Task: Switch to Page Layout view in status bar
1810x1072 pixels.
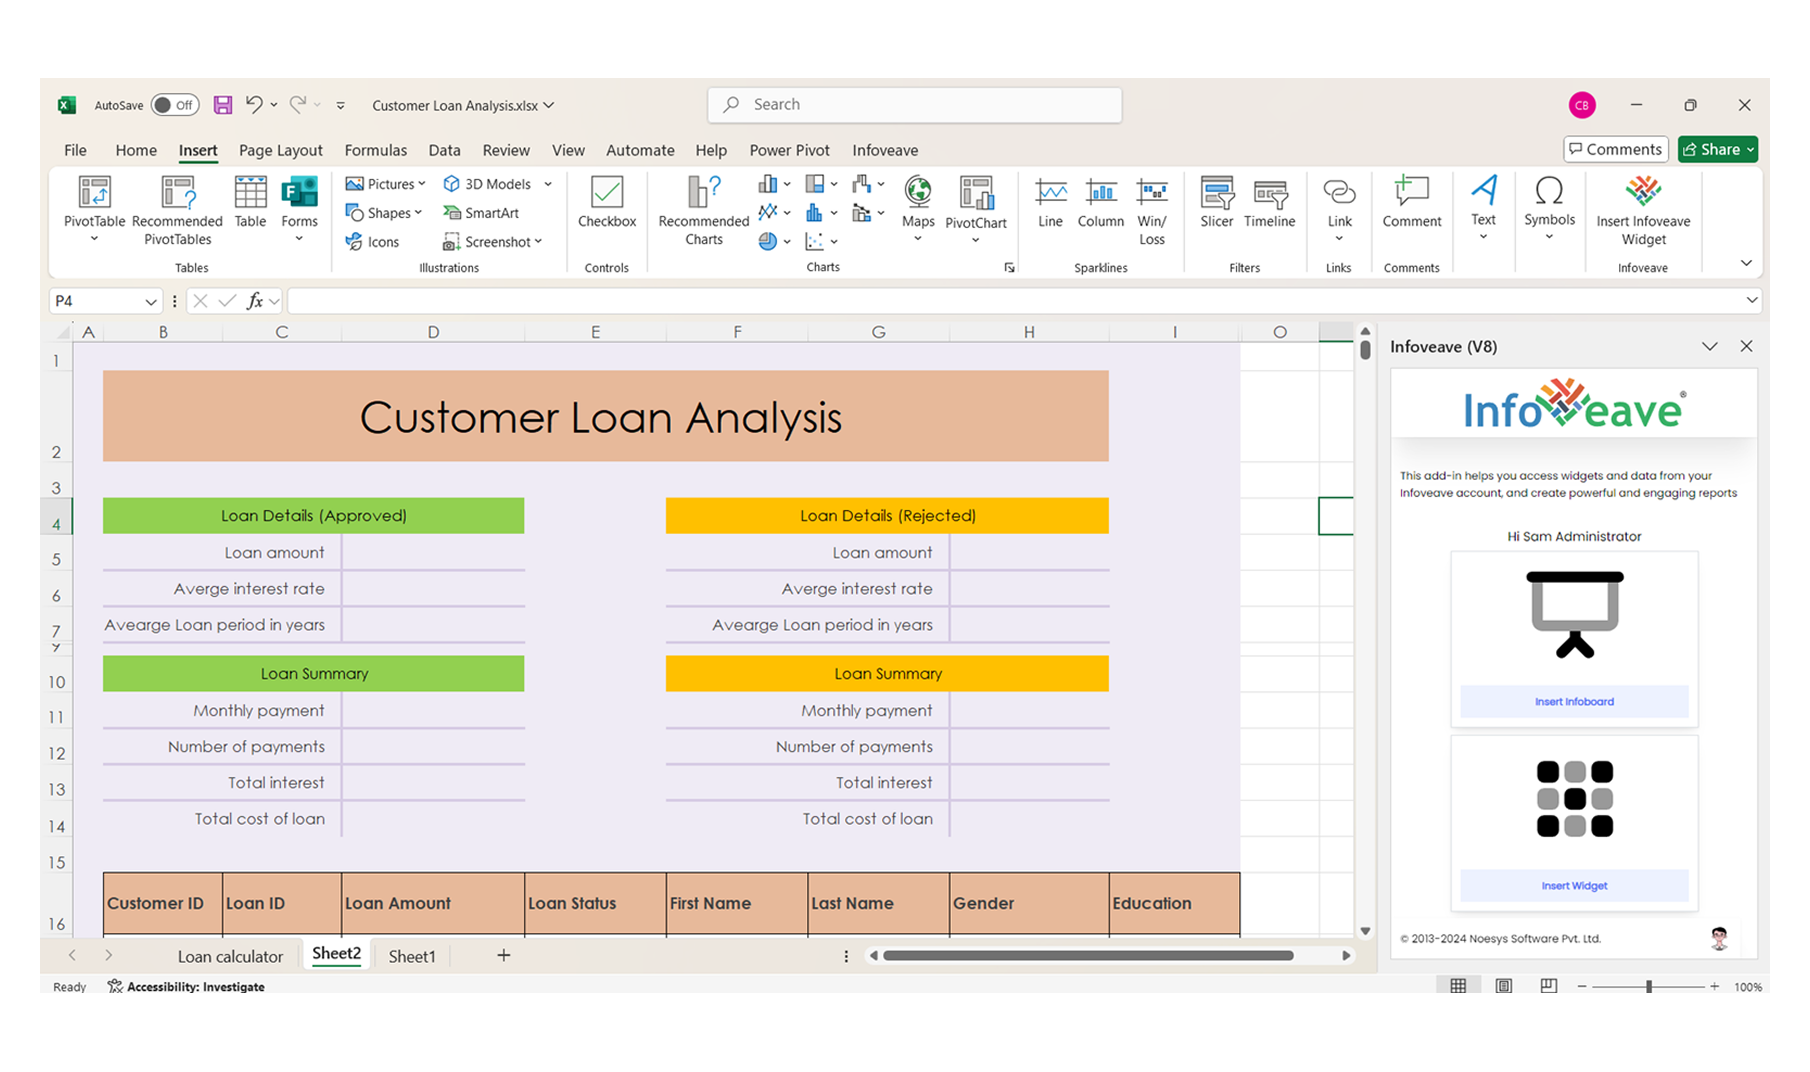Action: [x=1504, y=986]
